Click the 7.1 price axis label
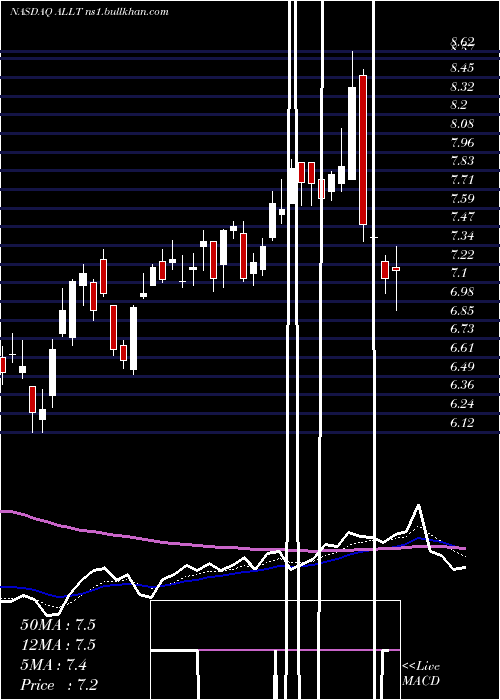Viewport: 500px width, 700px height. [459, 273]
